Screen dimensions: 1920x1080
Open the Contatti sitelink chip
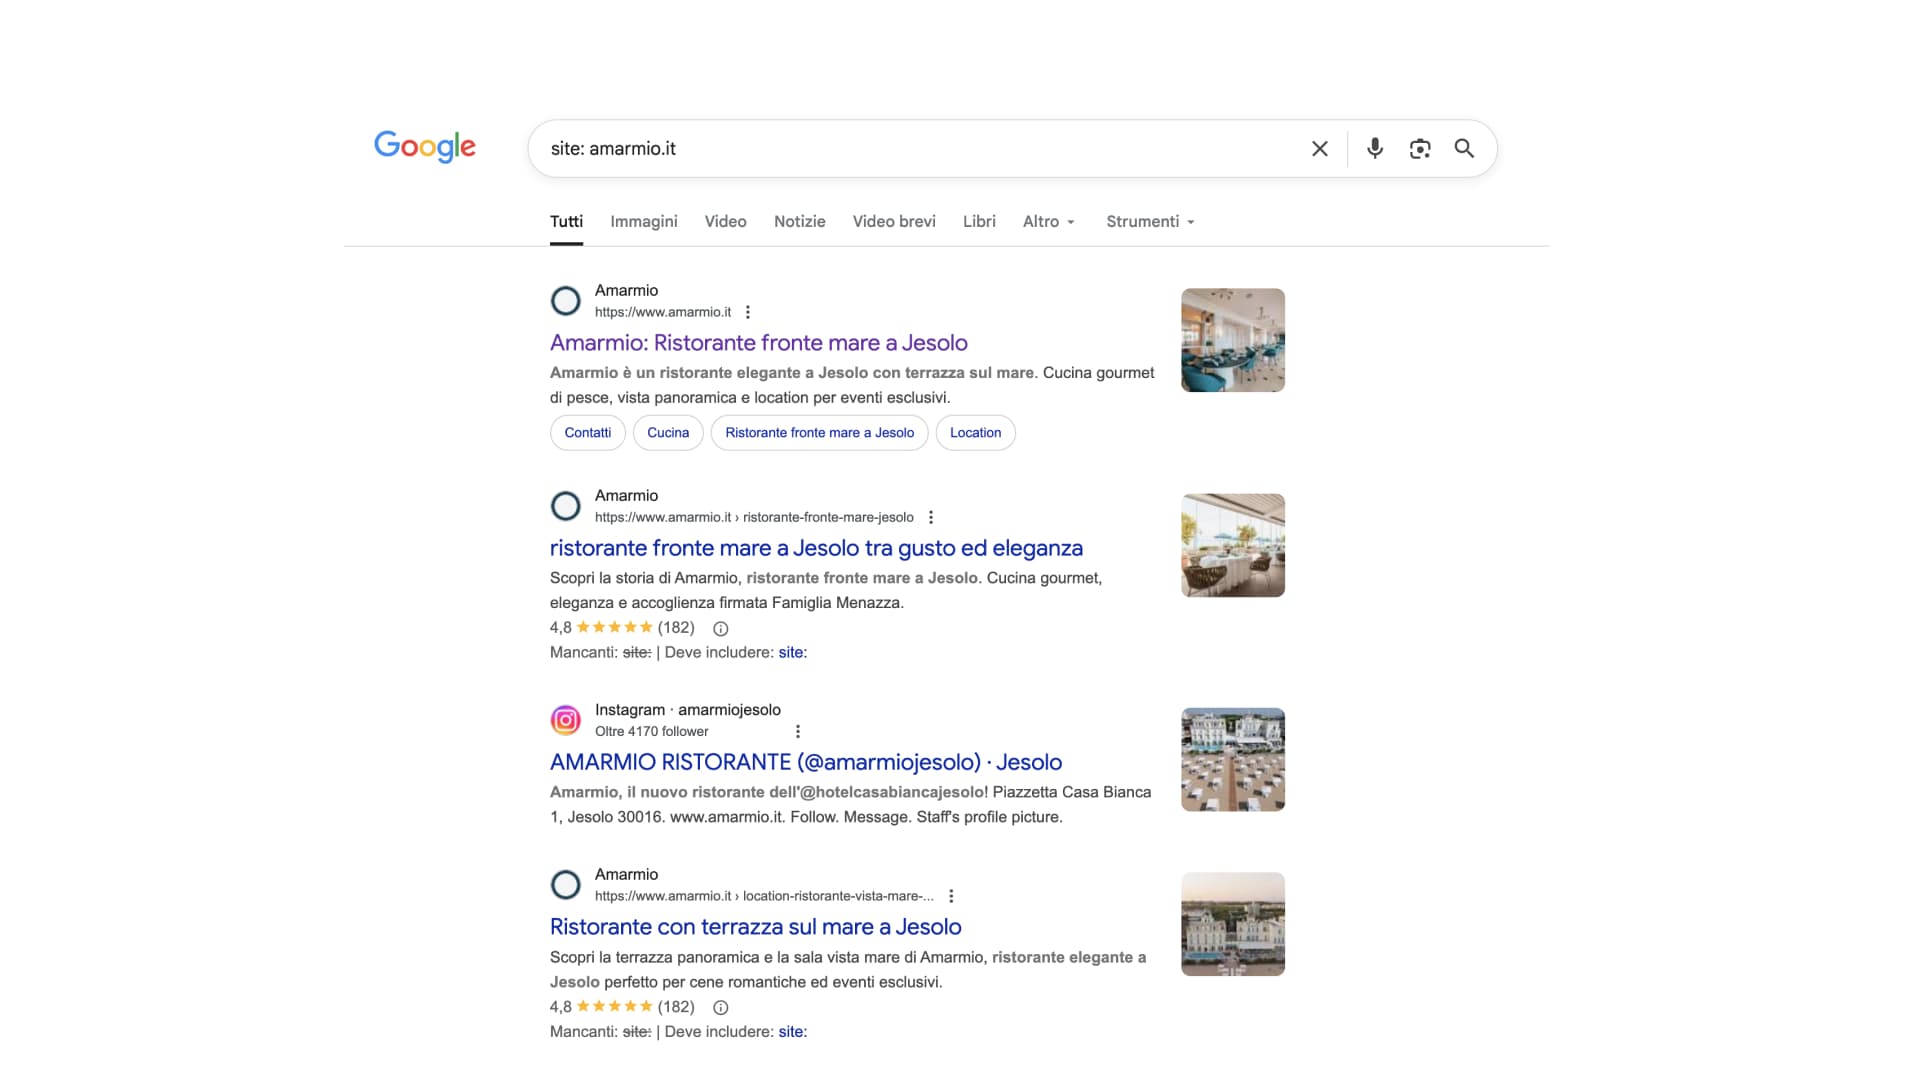[587, 433]
